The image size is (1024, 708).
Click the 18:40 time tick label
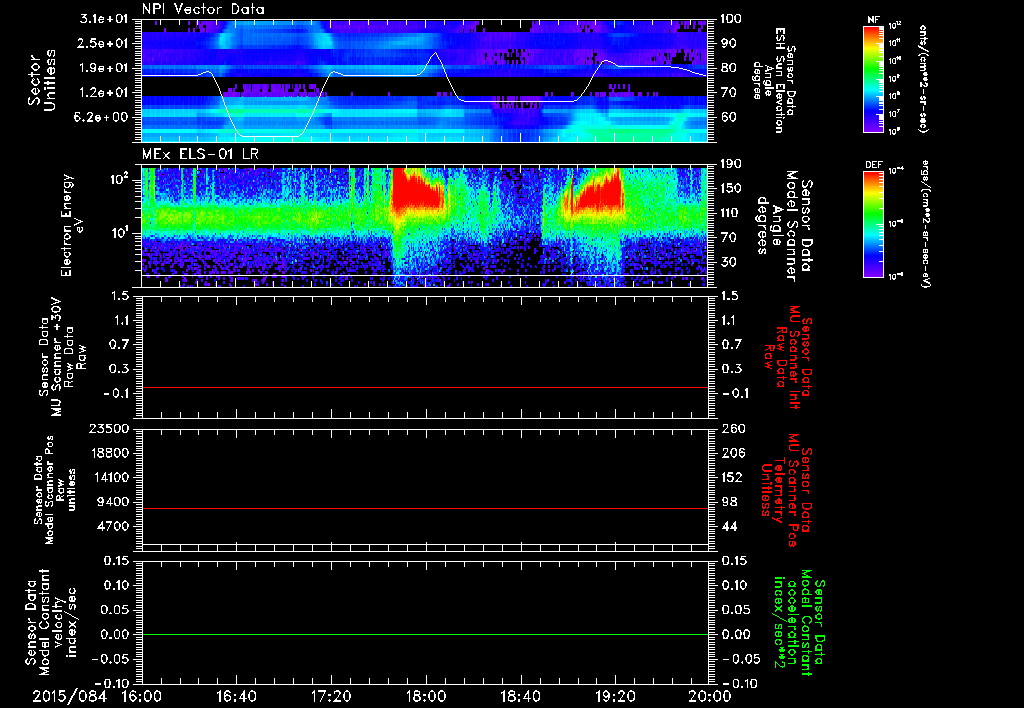tap(520, 696)
